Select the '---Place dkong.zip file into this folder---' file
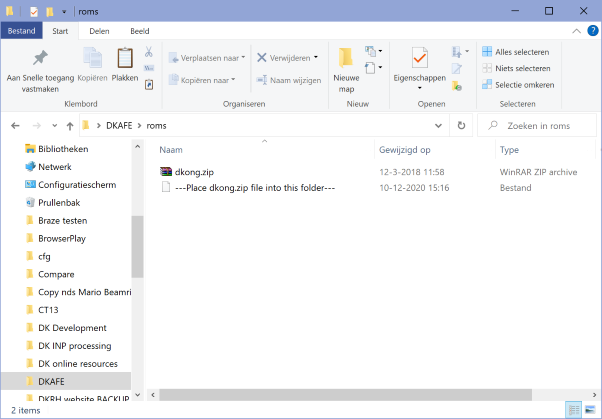This screenshot has height=419, width=602. point(247,188)
